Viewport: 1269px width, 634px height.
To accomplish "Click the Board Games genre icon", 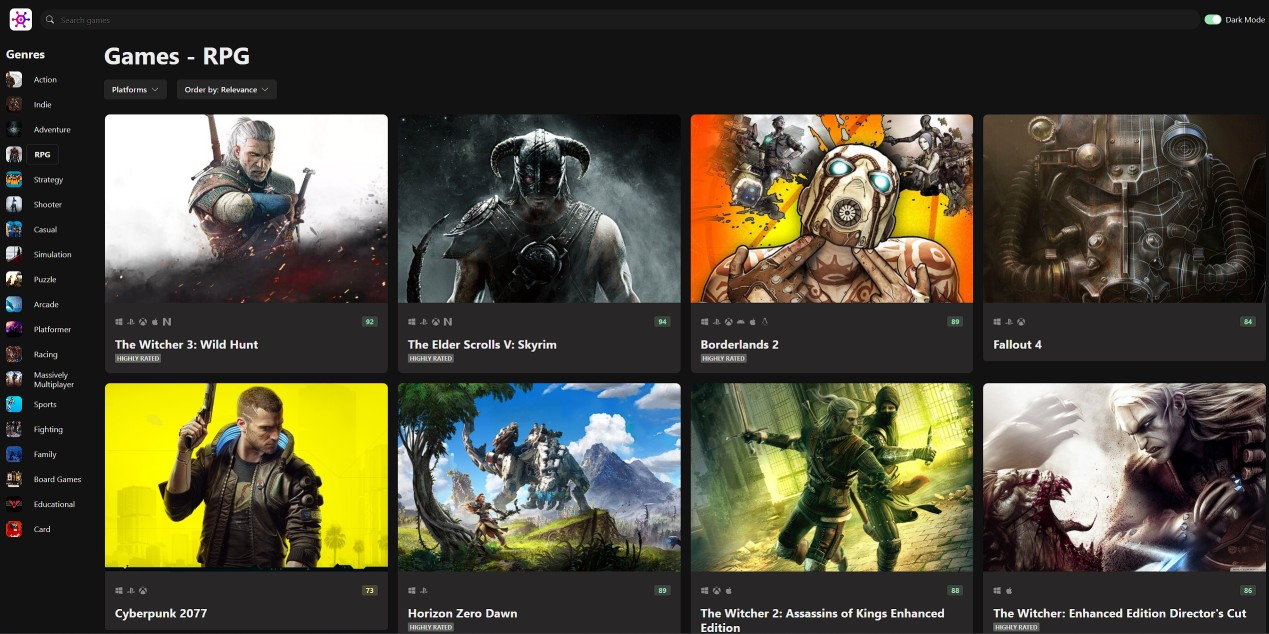I will point(14,479).
